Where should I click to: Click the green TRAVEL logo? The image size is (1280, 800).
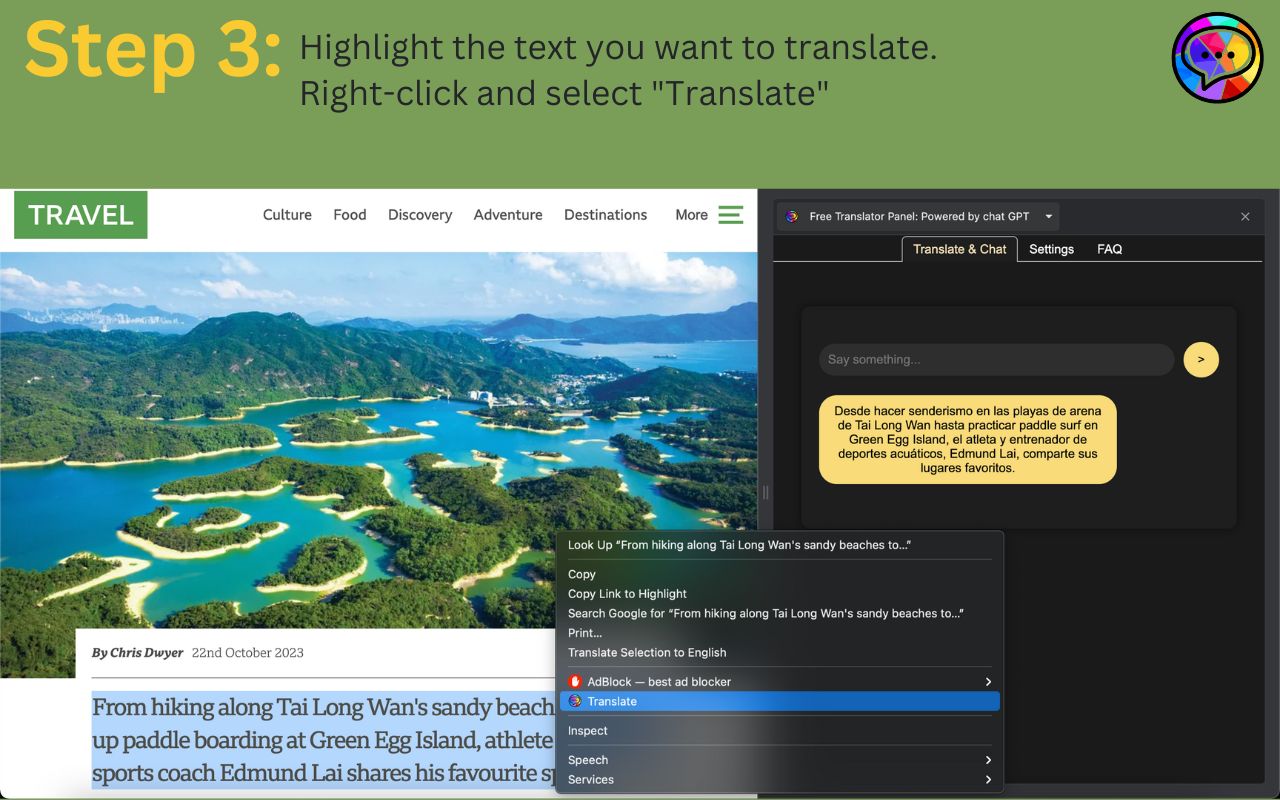(x=80, y=214)
